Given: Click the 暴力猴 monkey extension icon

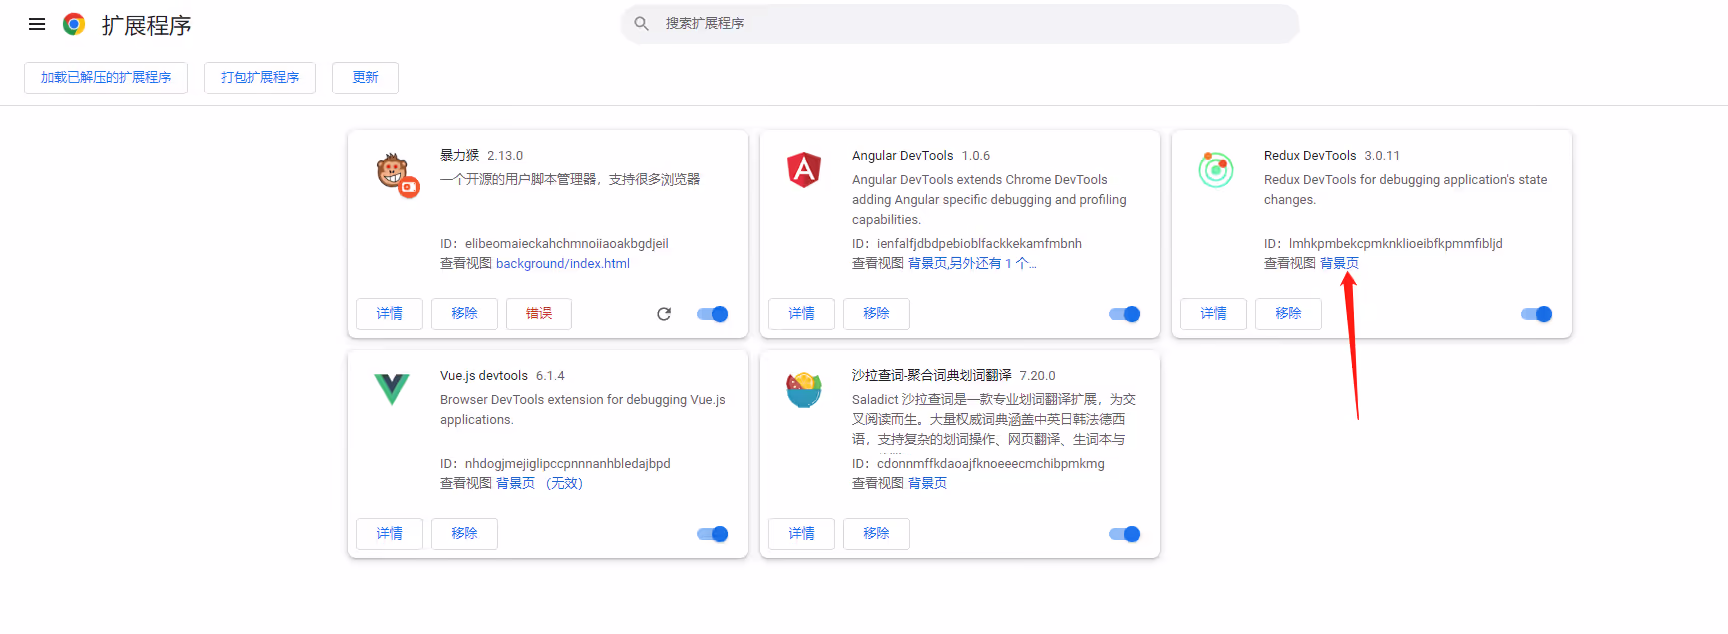Looking at the screenshot, I should pos(396,174).
